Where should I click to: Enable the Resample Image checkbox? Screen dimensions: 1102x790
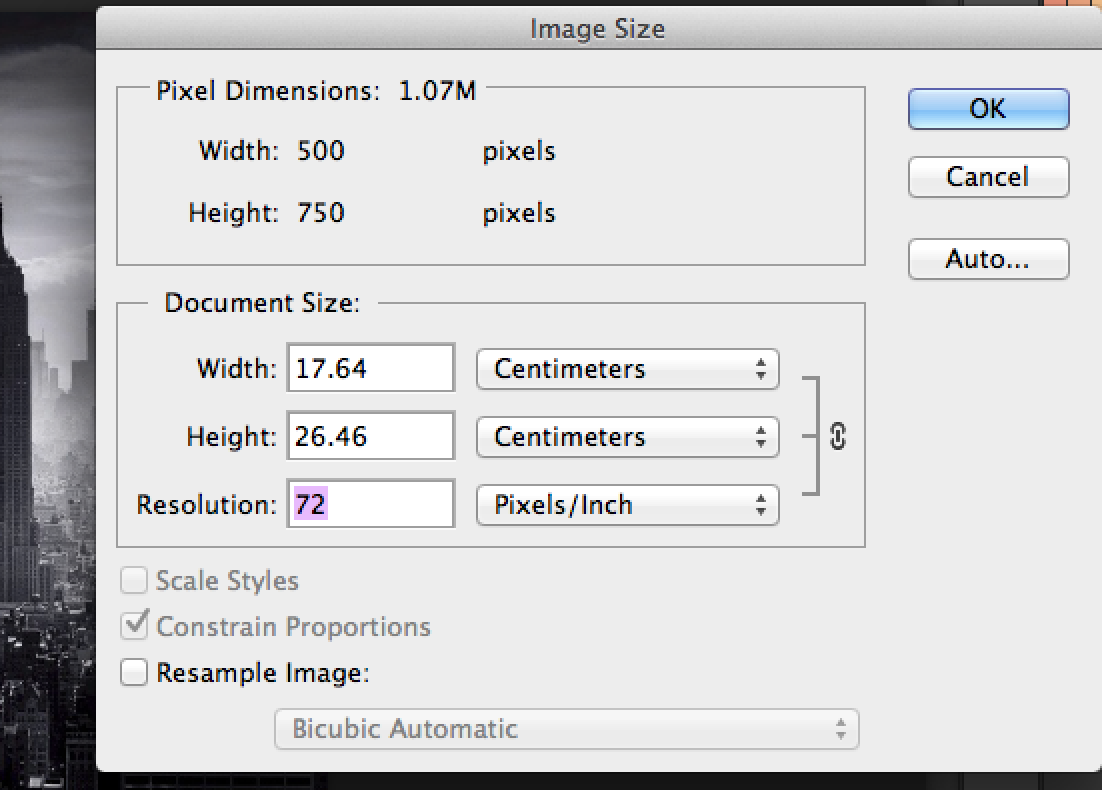pos(133,673)
